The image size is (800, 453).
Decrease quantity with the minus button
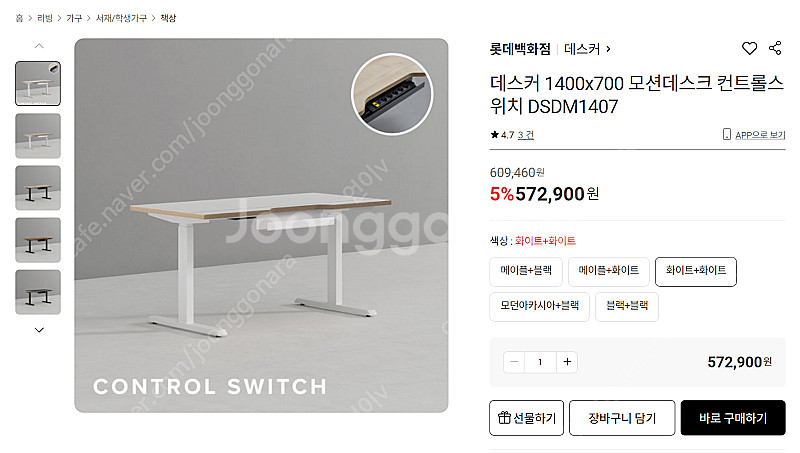pyautogui.click(x=514, y=362)
